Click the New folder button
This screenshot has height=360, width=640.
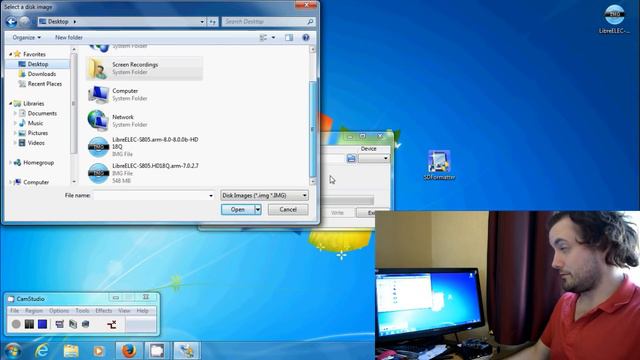69,38
